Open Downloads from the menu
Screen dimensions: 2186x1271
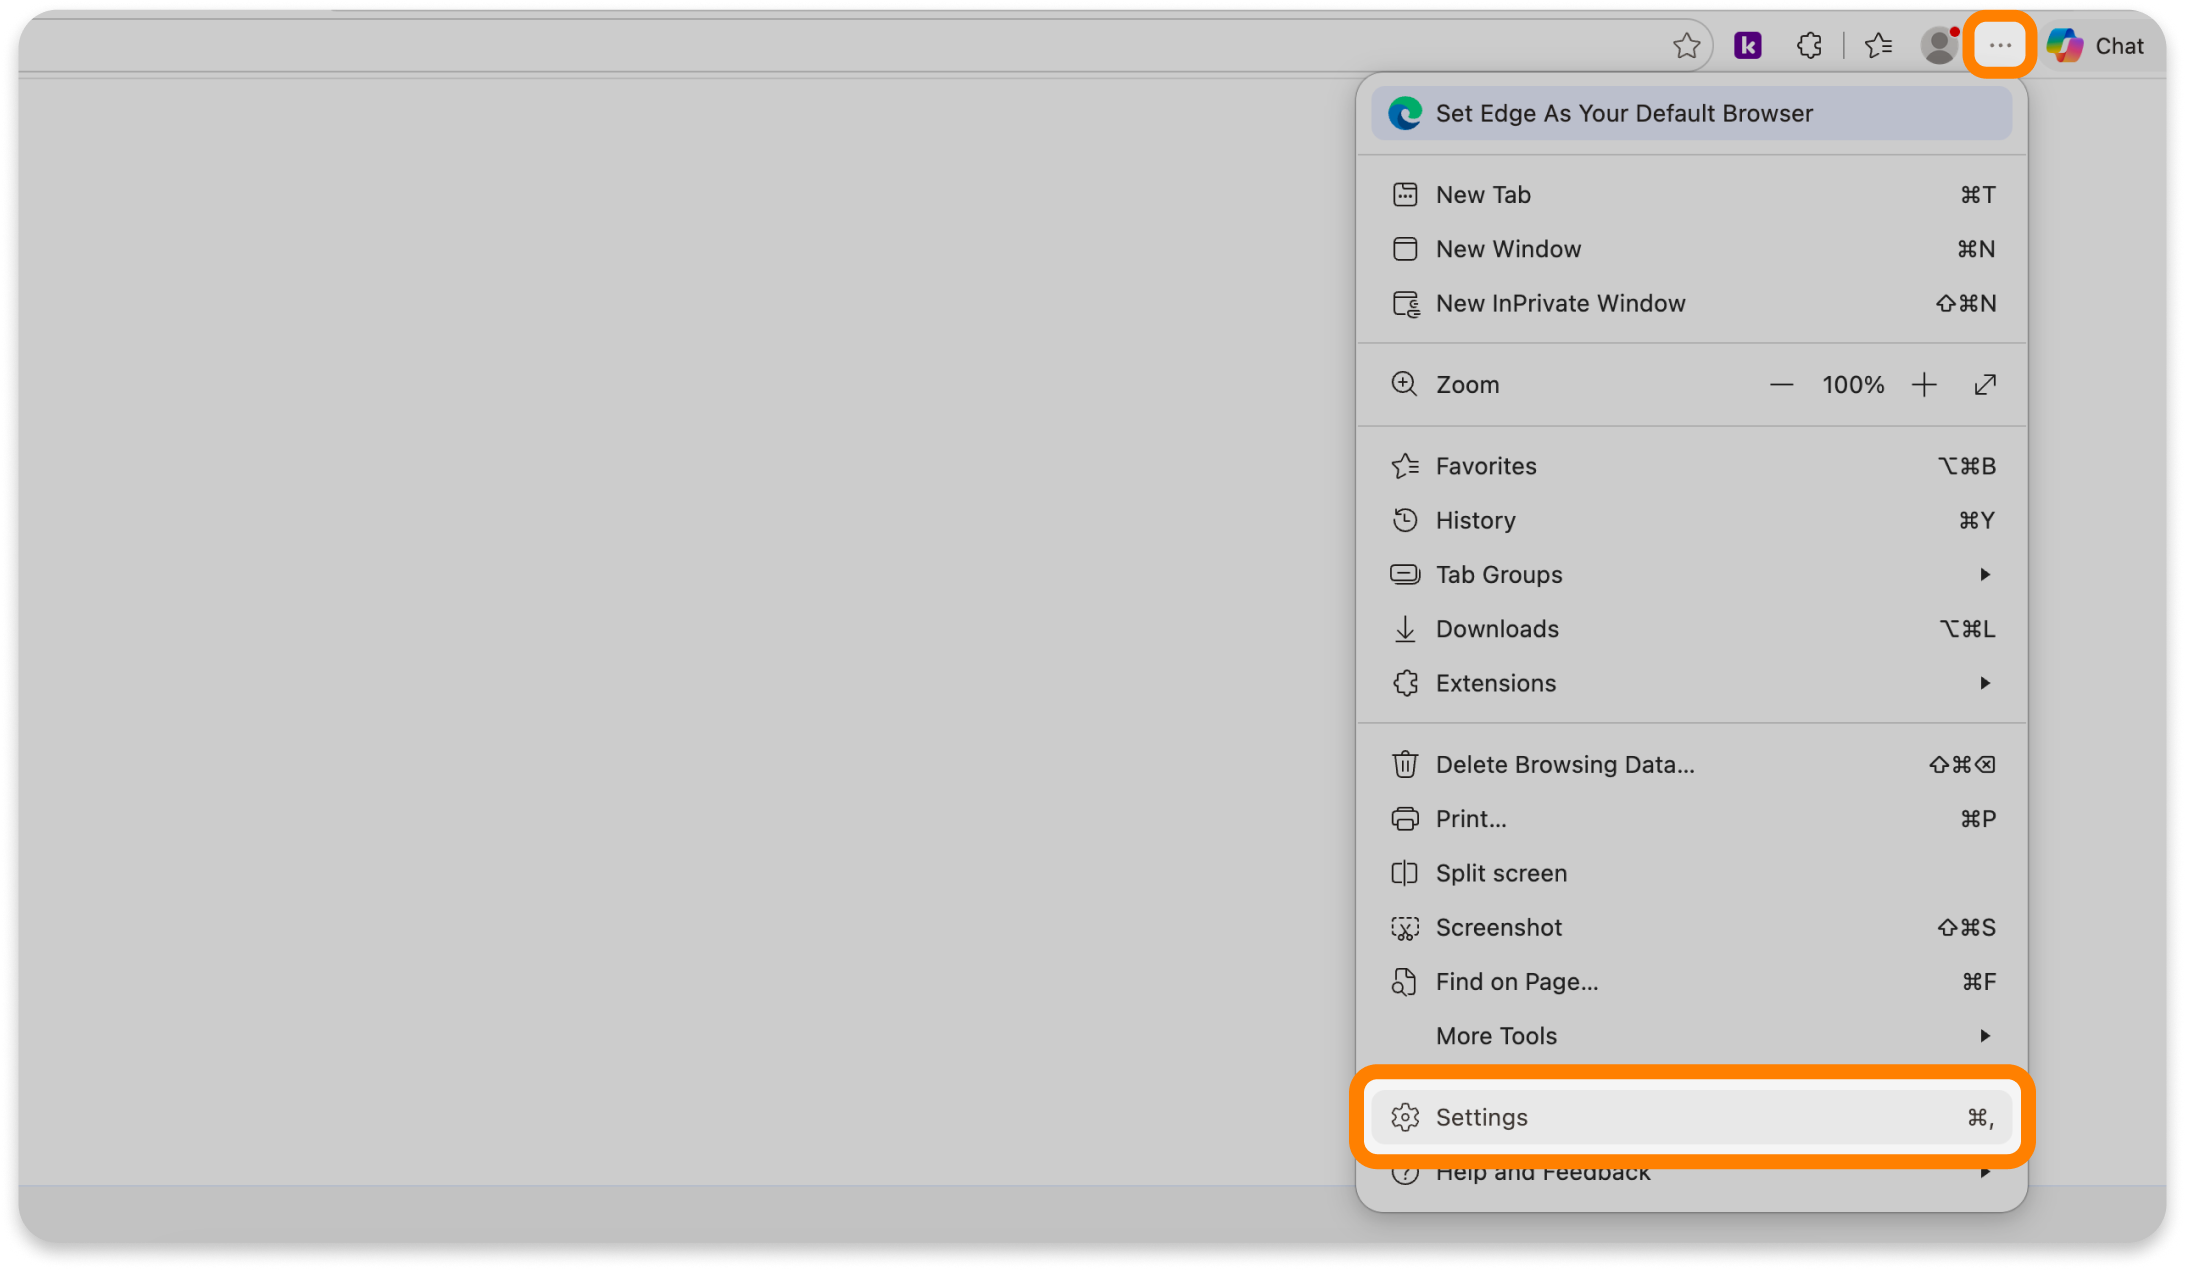[1691, 629]
